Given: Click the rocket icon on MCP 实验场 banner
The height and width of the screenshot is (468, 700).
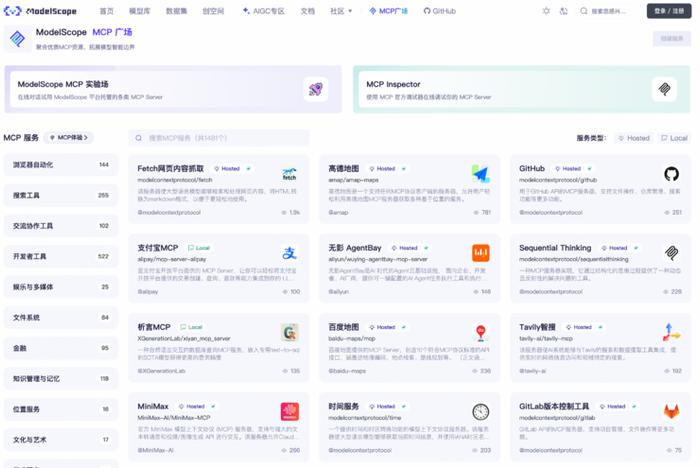Looking at the screenshot, I should [316, 89].
